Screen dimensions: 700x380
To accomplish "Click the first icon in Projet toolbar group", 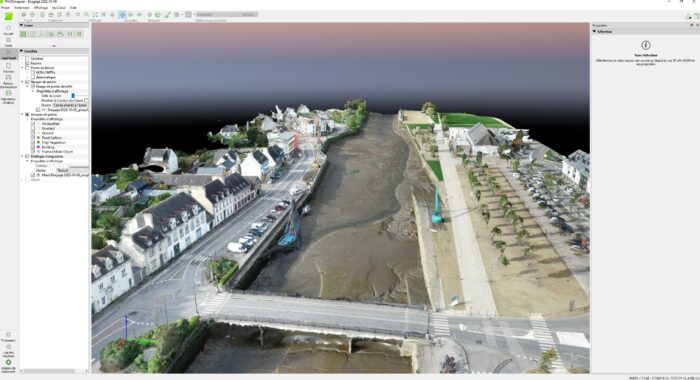I will click(23, 14).
